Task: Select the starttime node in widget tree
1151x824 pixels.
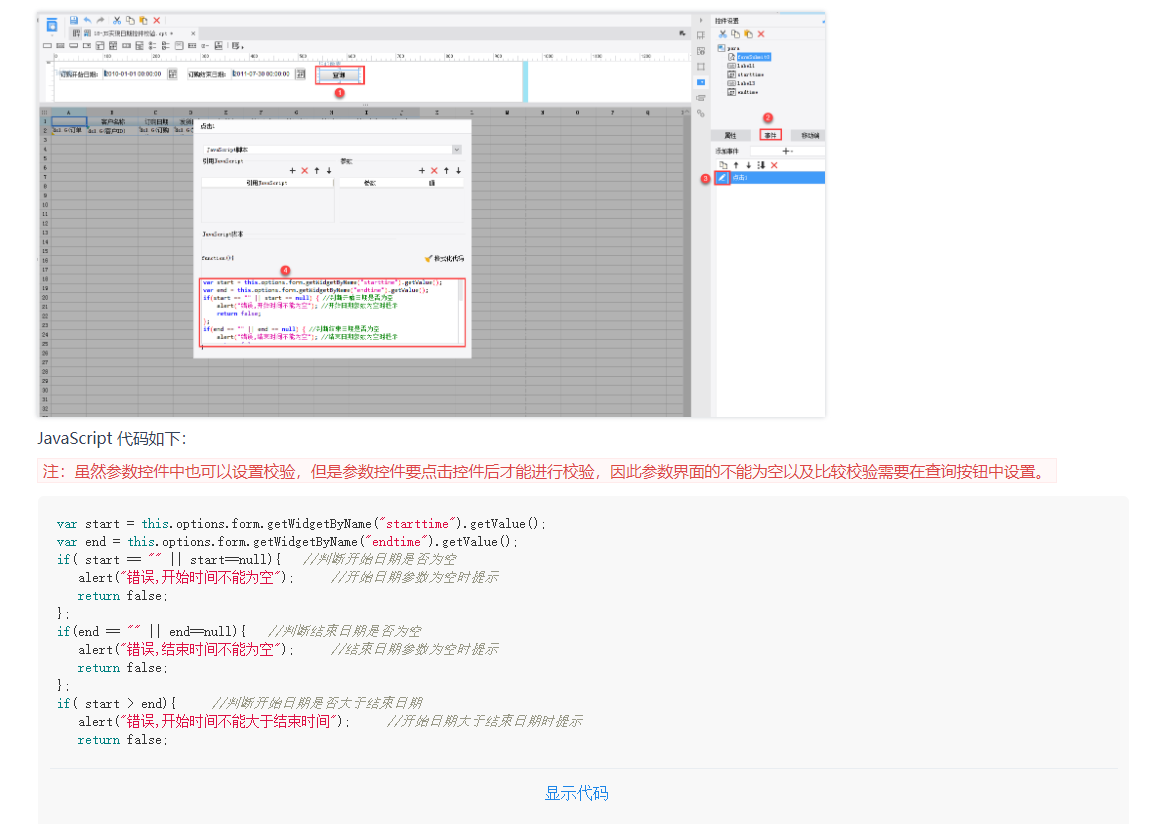Action: 746,74
